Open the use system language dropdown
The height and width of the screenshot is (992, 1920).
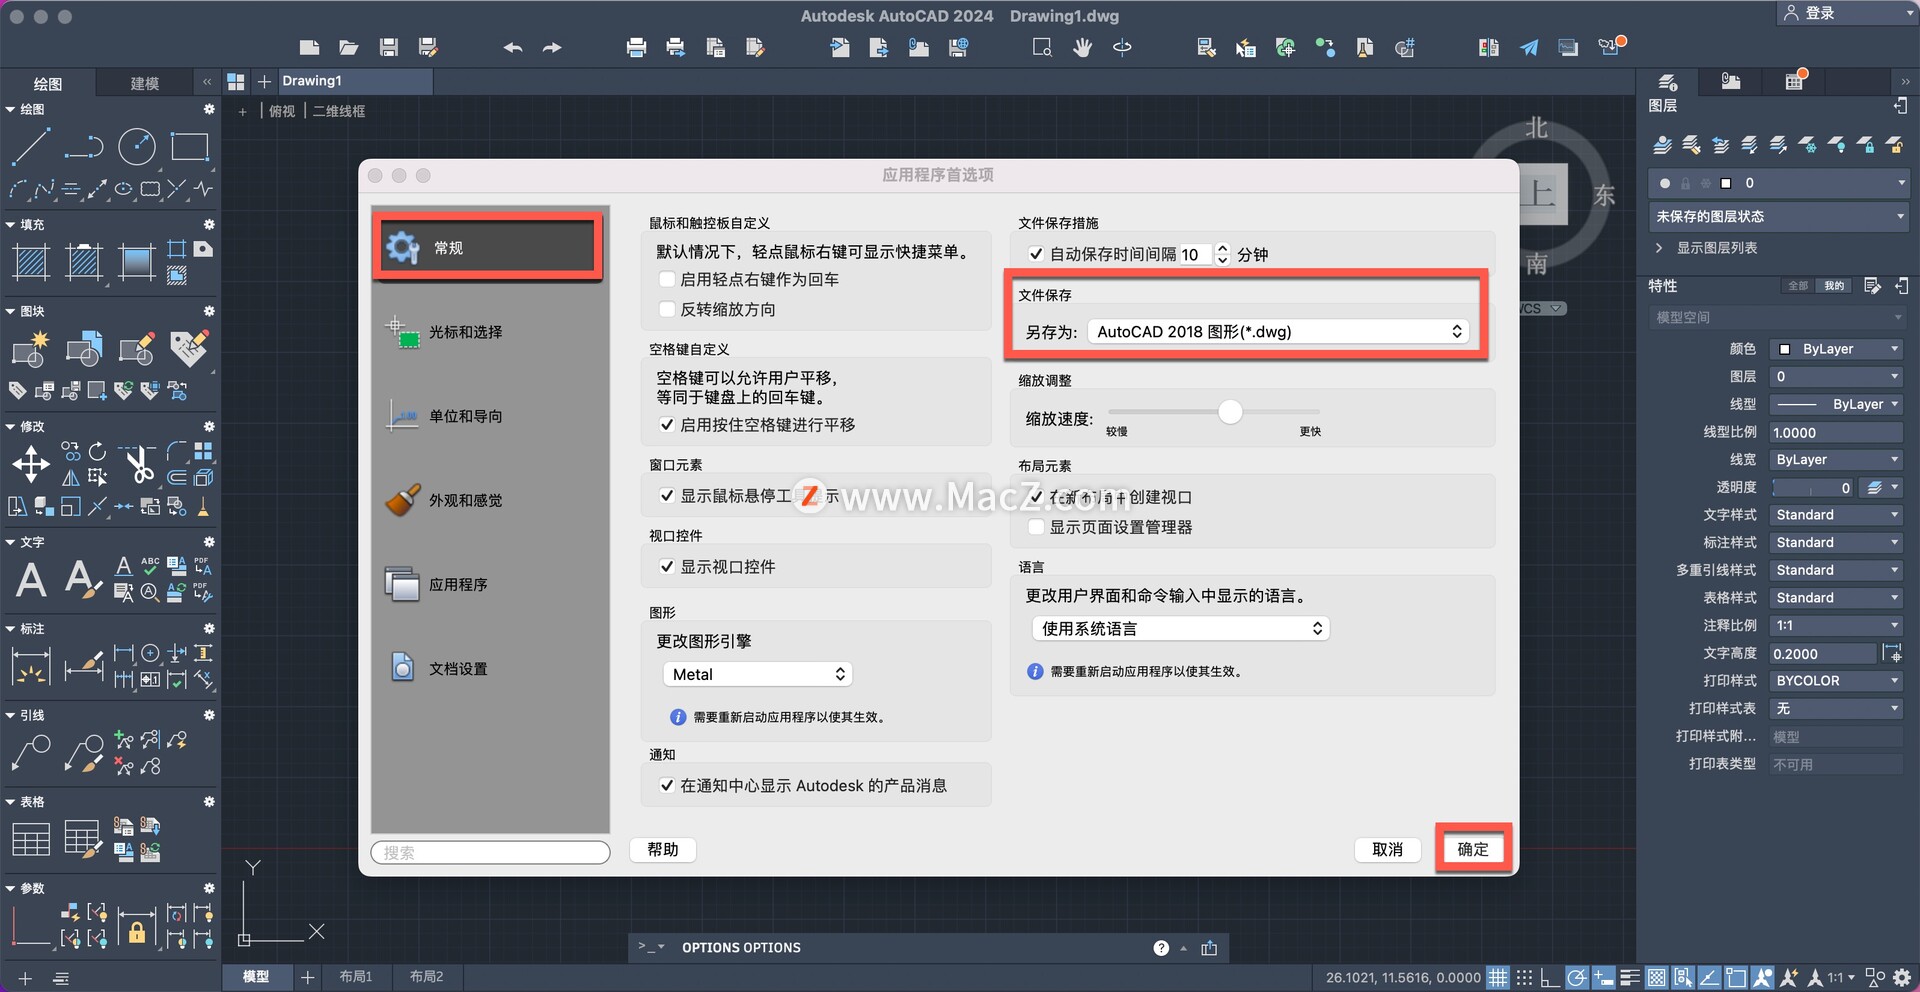click(1180, 629)
